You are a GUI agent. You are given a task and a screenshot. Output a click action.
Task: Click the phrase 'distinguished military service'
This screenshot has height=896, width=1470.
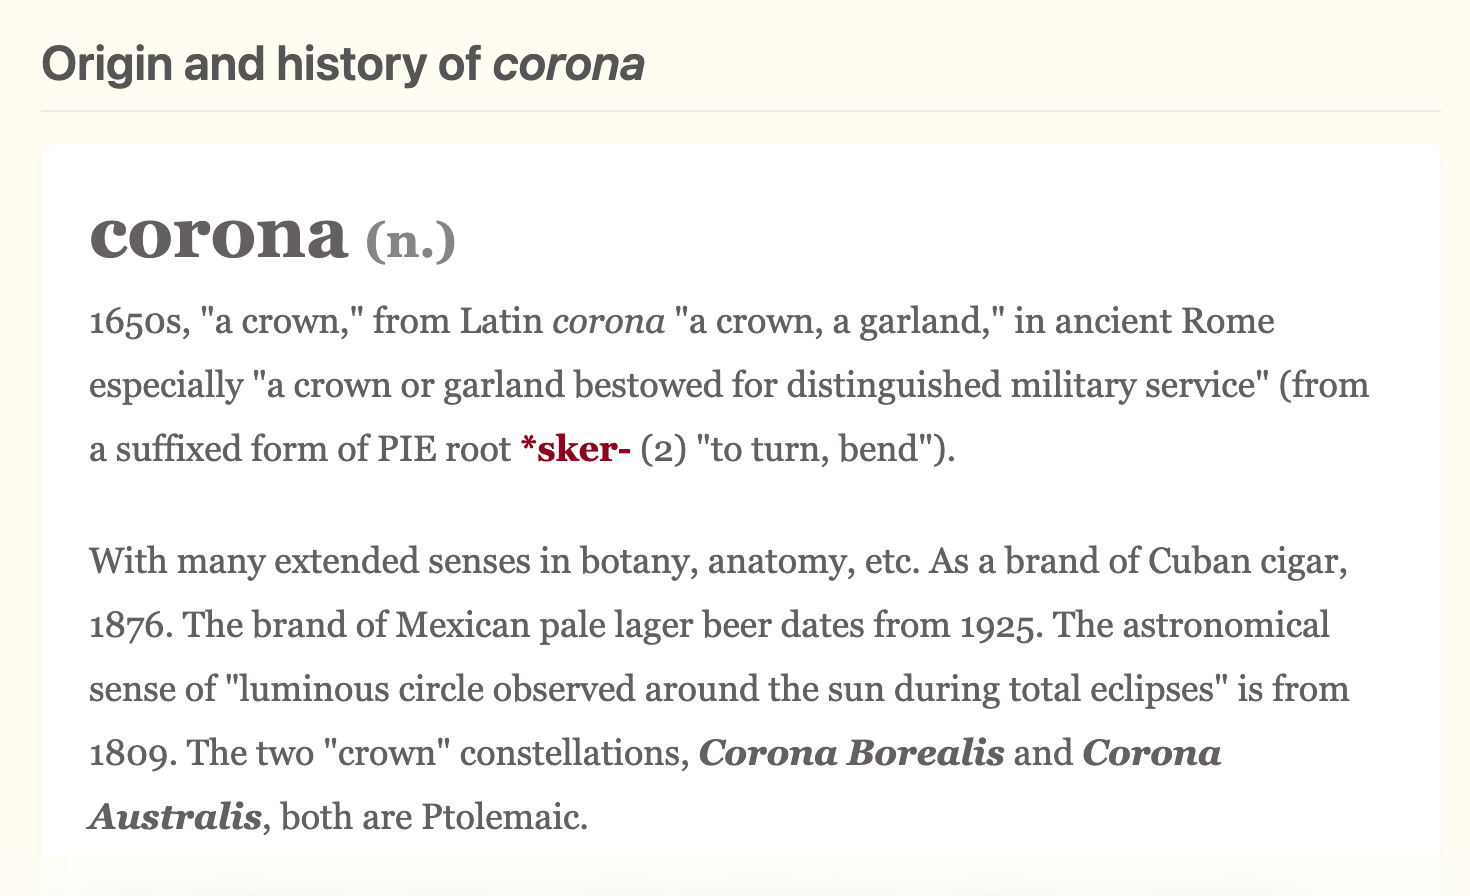[1020, 386]
